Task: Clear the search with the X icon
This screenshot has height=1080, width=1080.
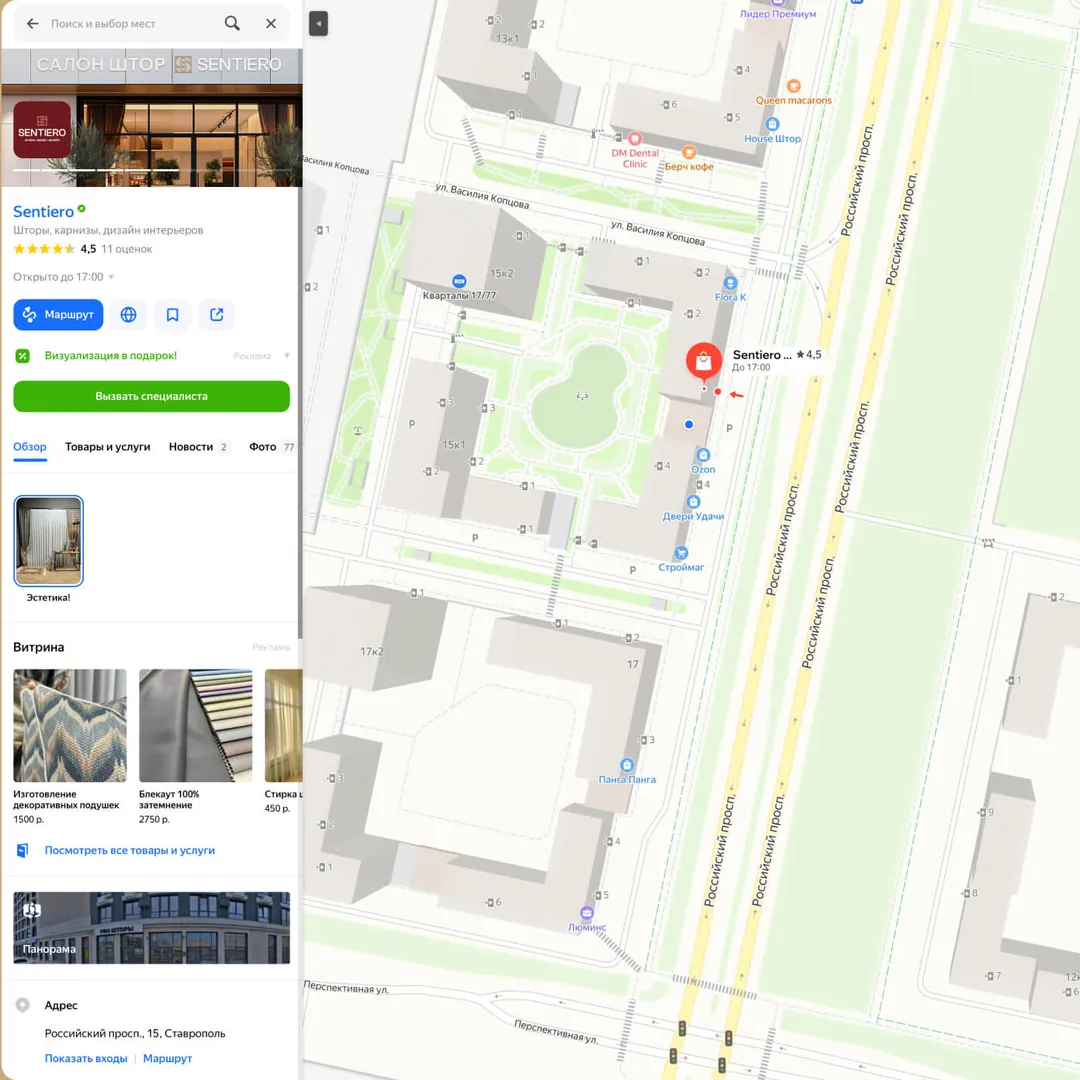Action: [x=271, y=23]
